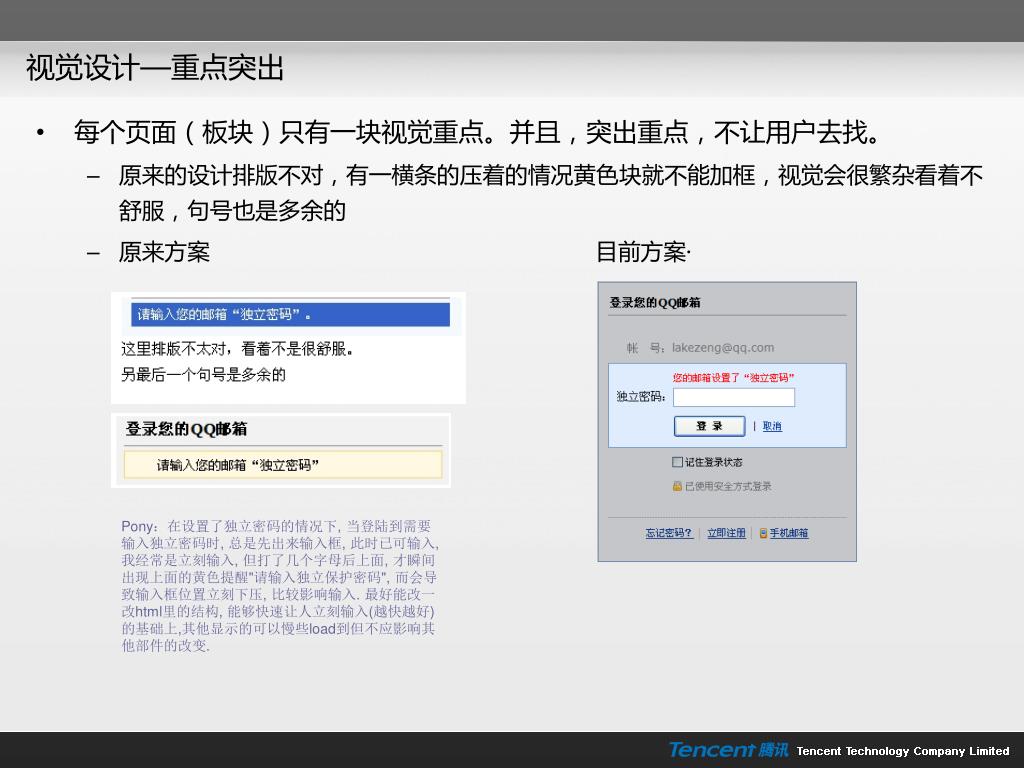This screenshot has width=1024, height=768.
Task: Click the phone icon beside 手机邮箱
Action: [763, 533]
